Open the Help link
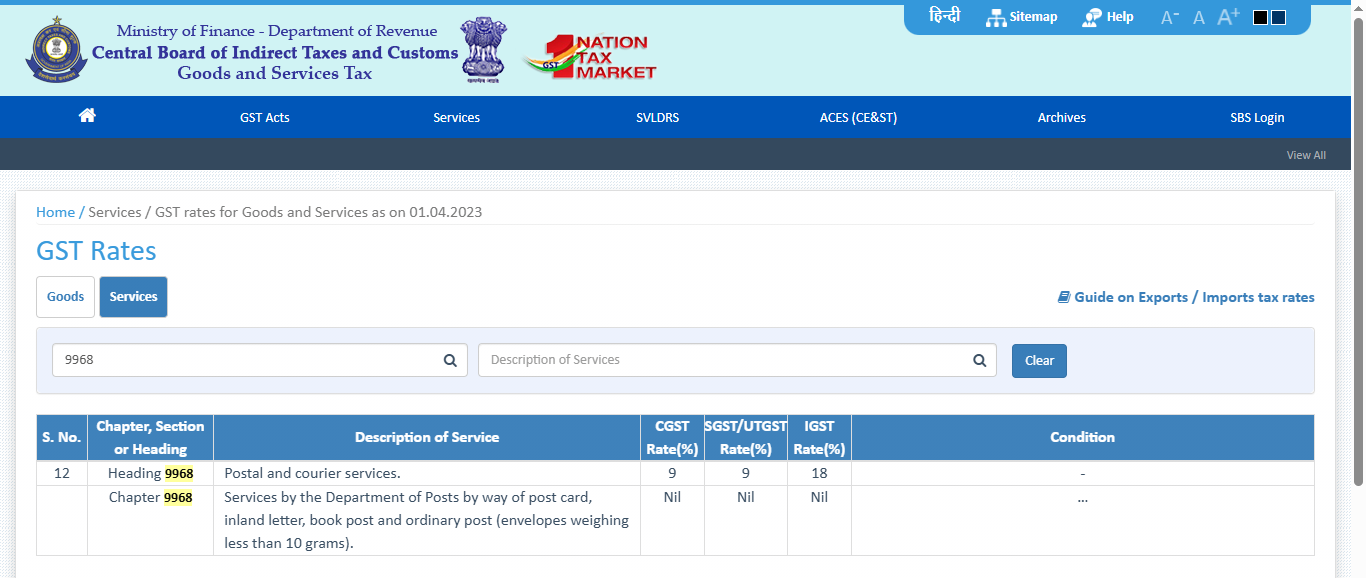The height and width of the screenshot is (578, 1366). click(x=1108, y=17)
